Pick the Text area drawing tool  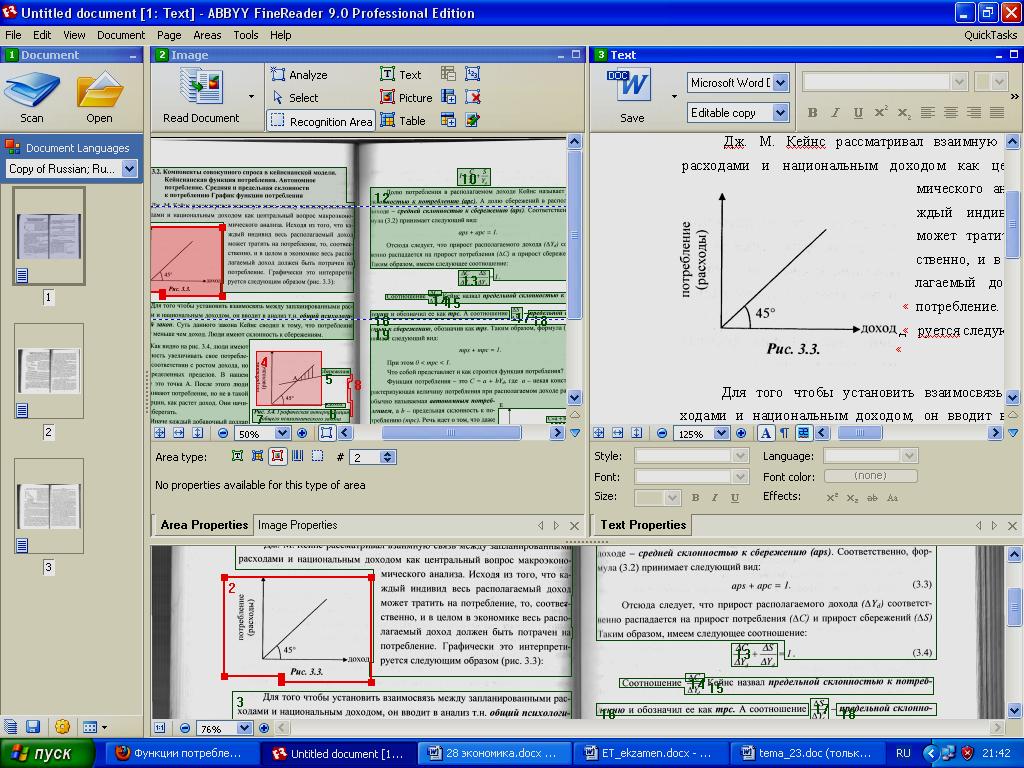(x=400, y=74)
